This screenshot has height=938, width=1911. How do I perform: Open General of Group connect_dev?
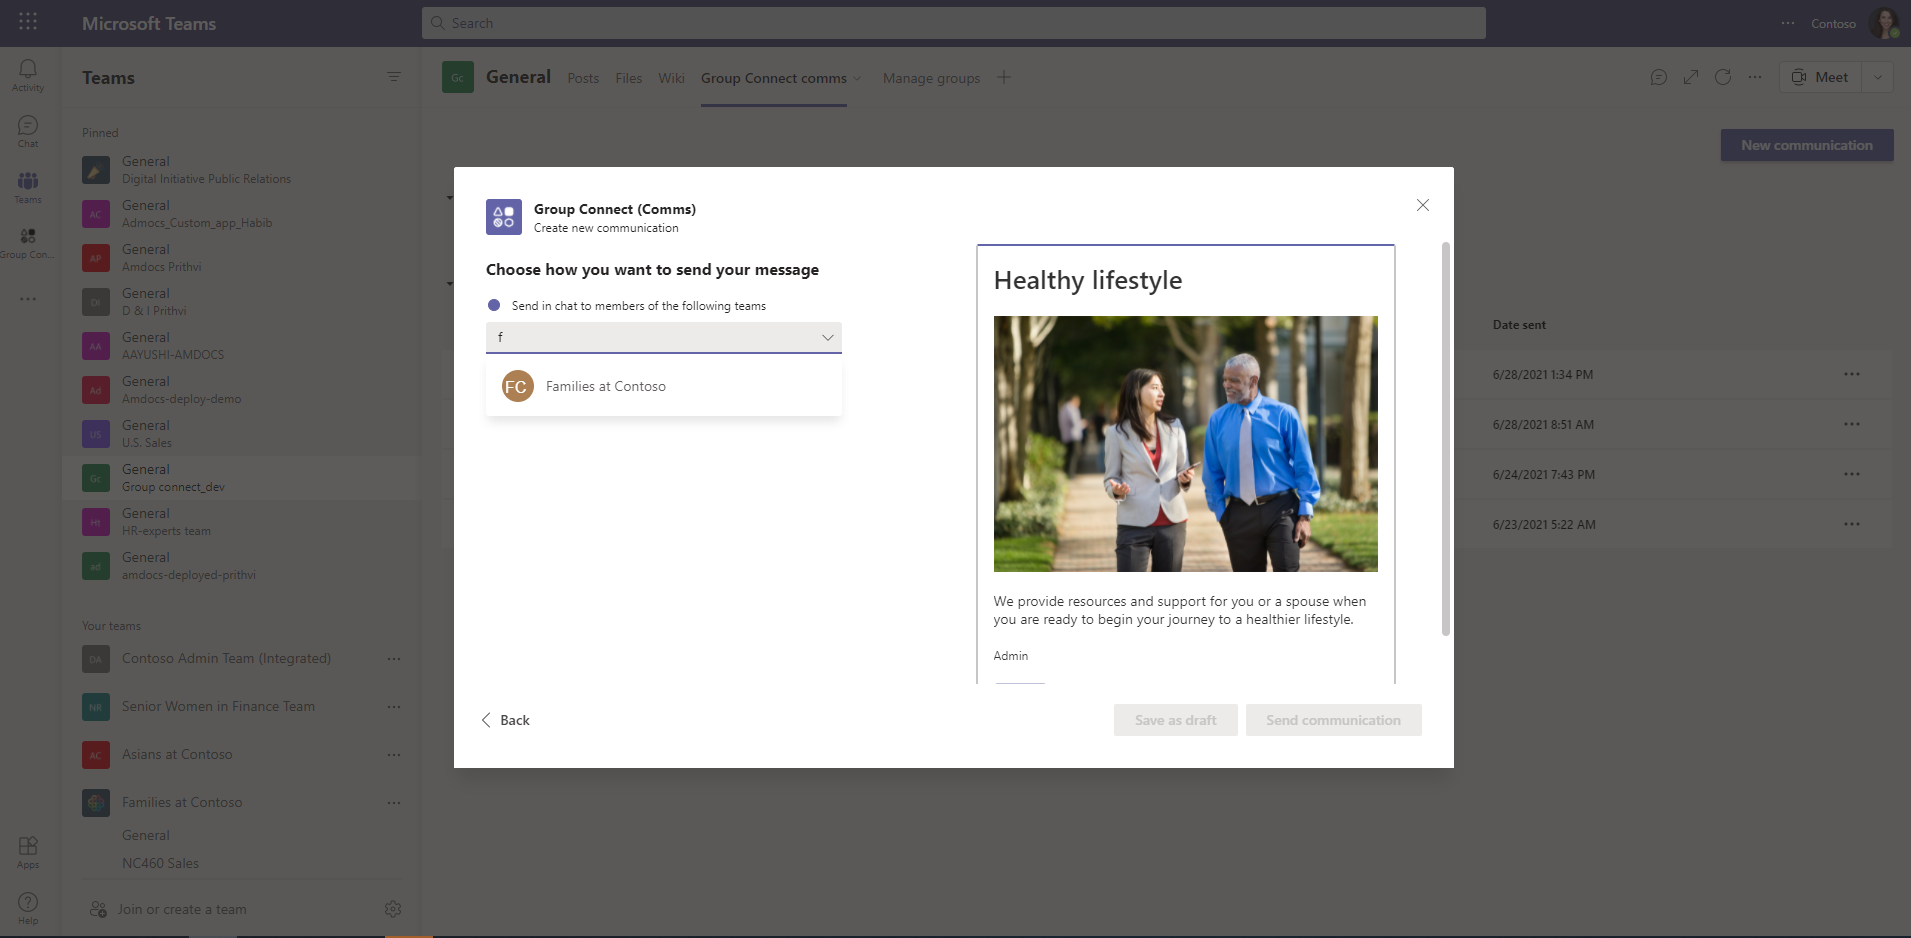coord(240,478)
